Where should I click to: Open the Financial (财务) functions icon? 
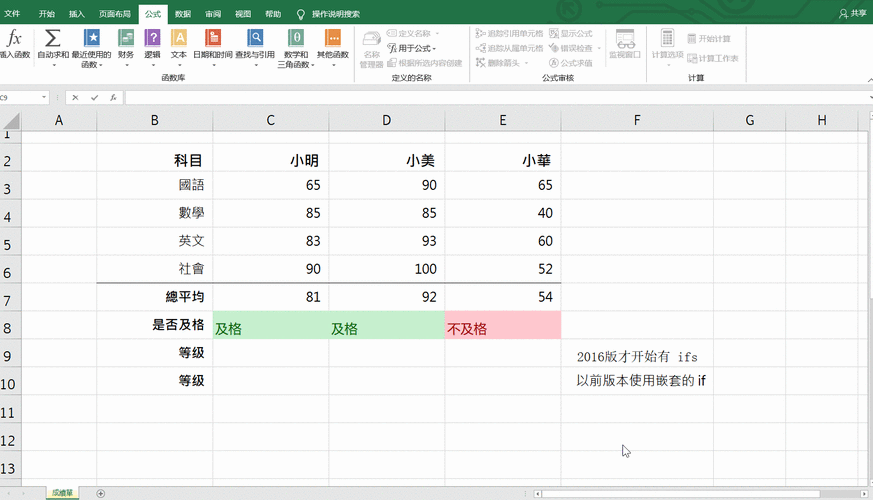click(126, 38)
